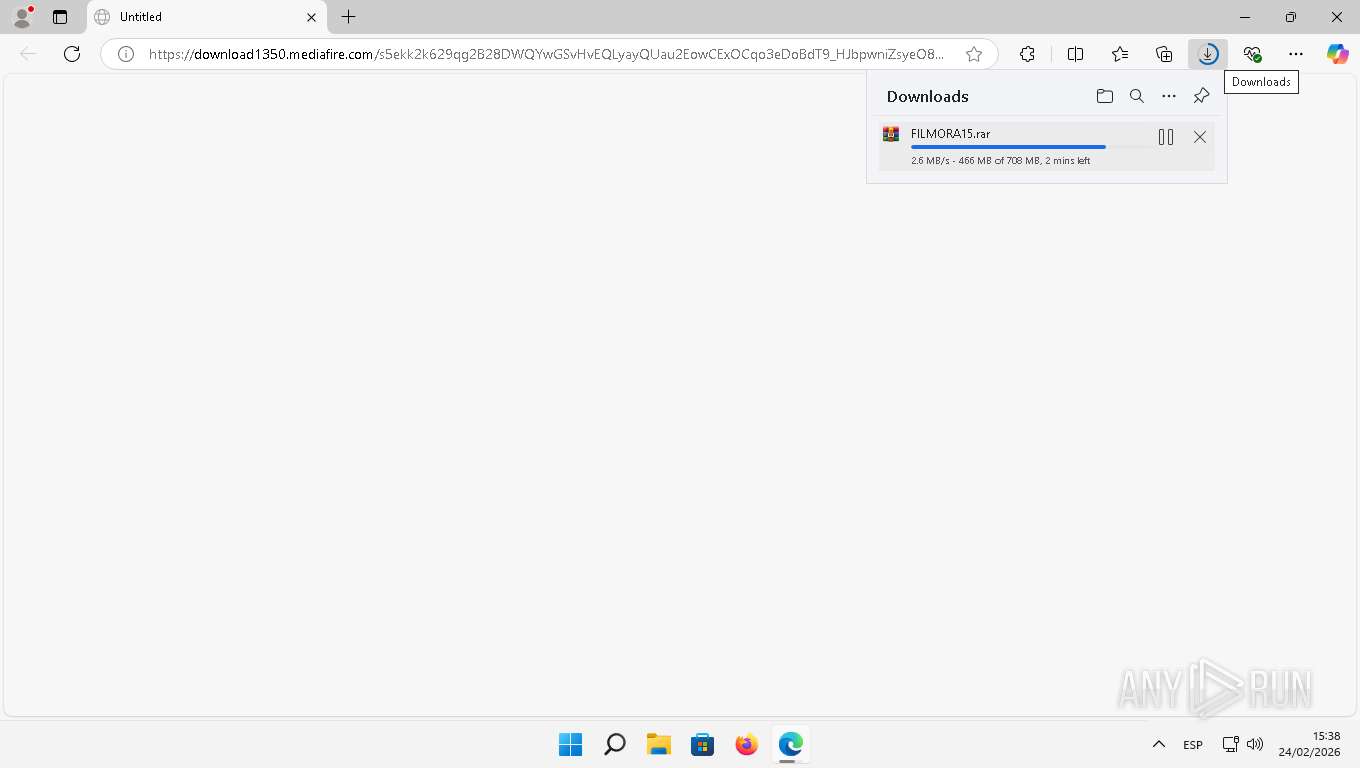Switch the ESP input language
The image size is (1360, 768).
(x=1193, y=745)
